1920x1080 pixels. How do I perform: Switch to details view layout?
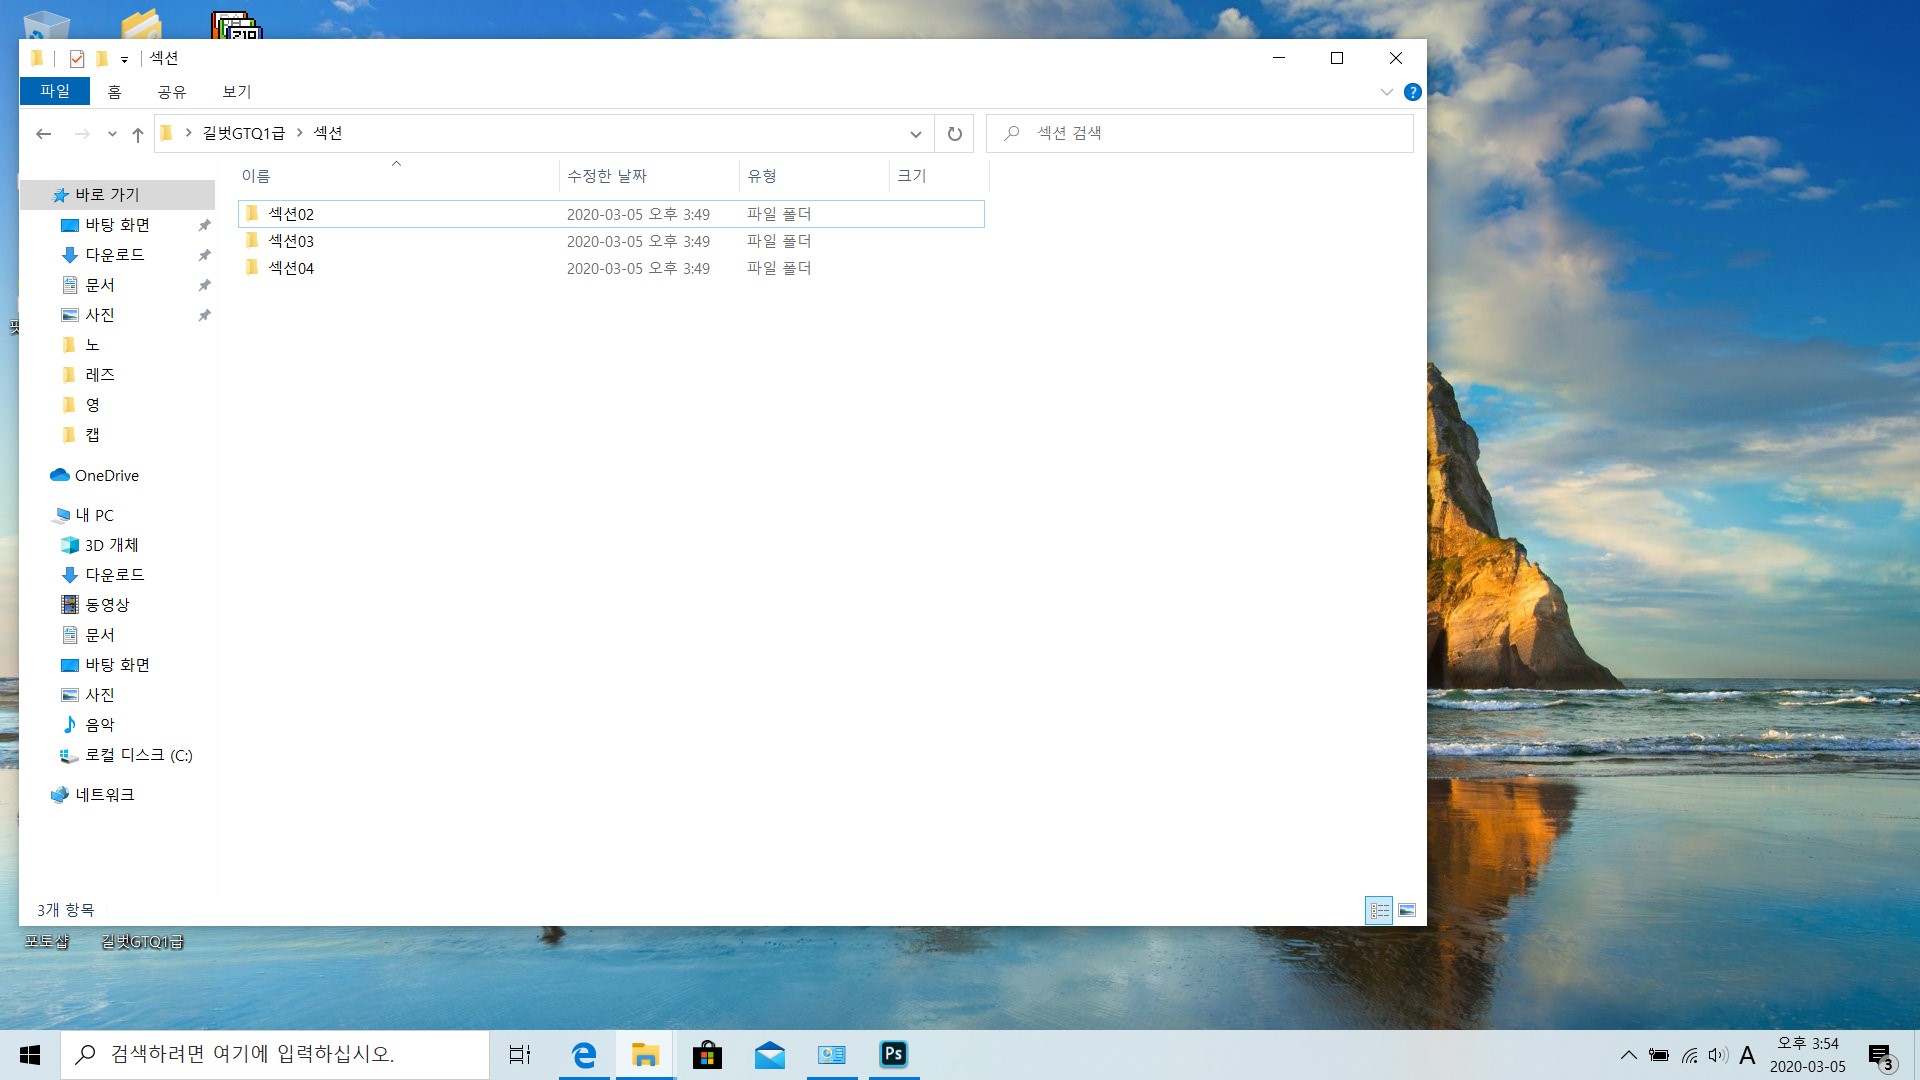click(x=1379, y=910)
